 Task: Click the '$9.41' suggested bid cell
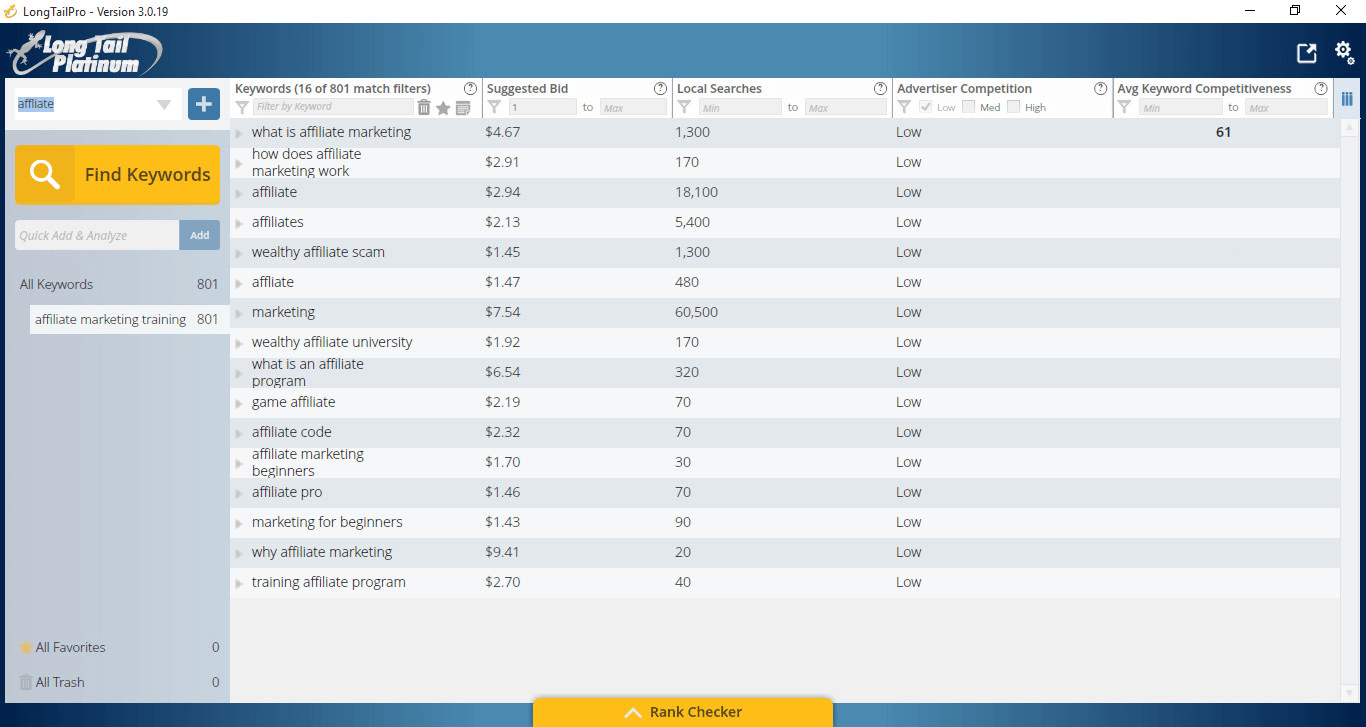(x=502, y=552)
